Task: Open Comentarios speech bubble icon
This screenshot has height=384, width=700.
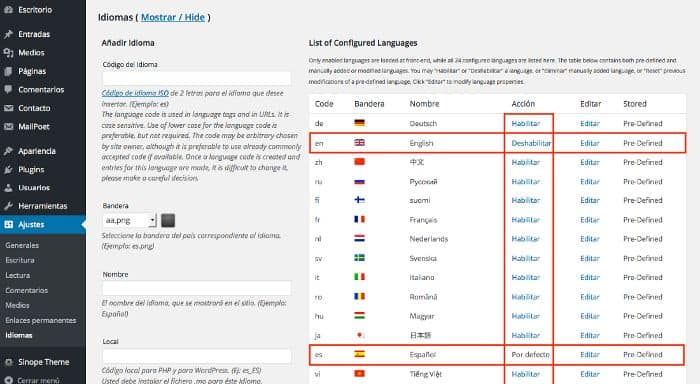Action: [x=8, y=89]
